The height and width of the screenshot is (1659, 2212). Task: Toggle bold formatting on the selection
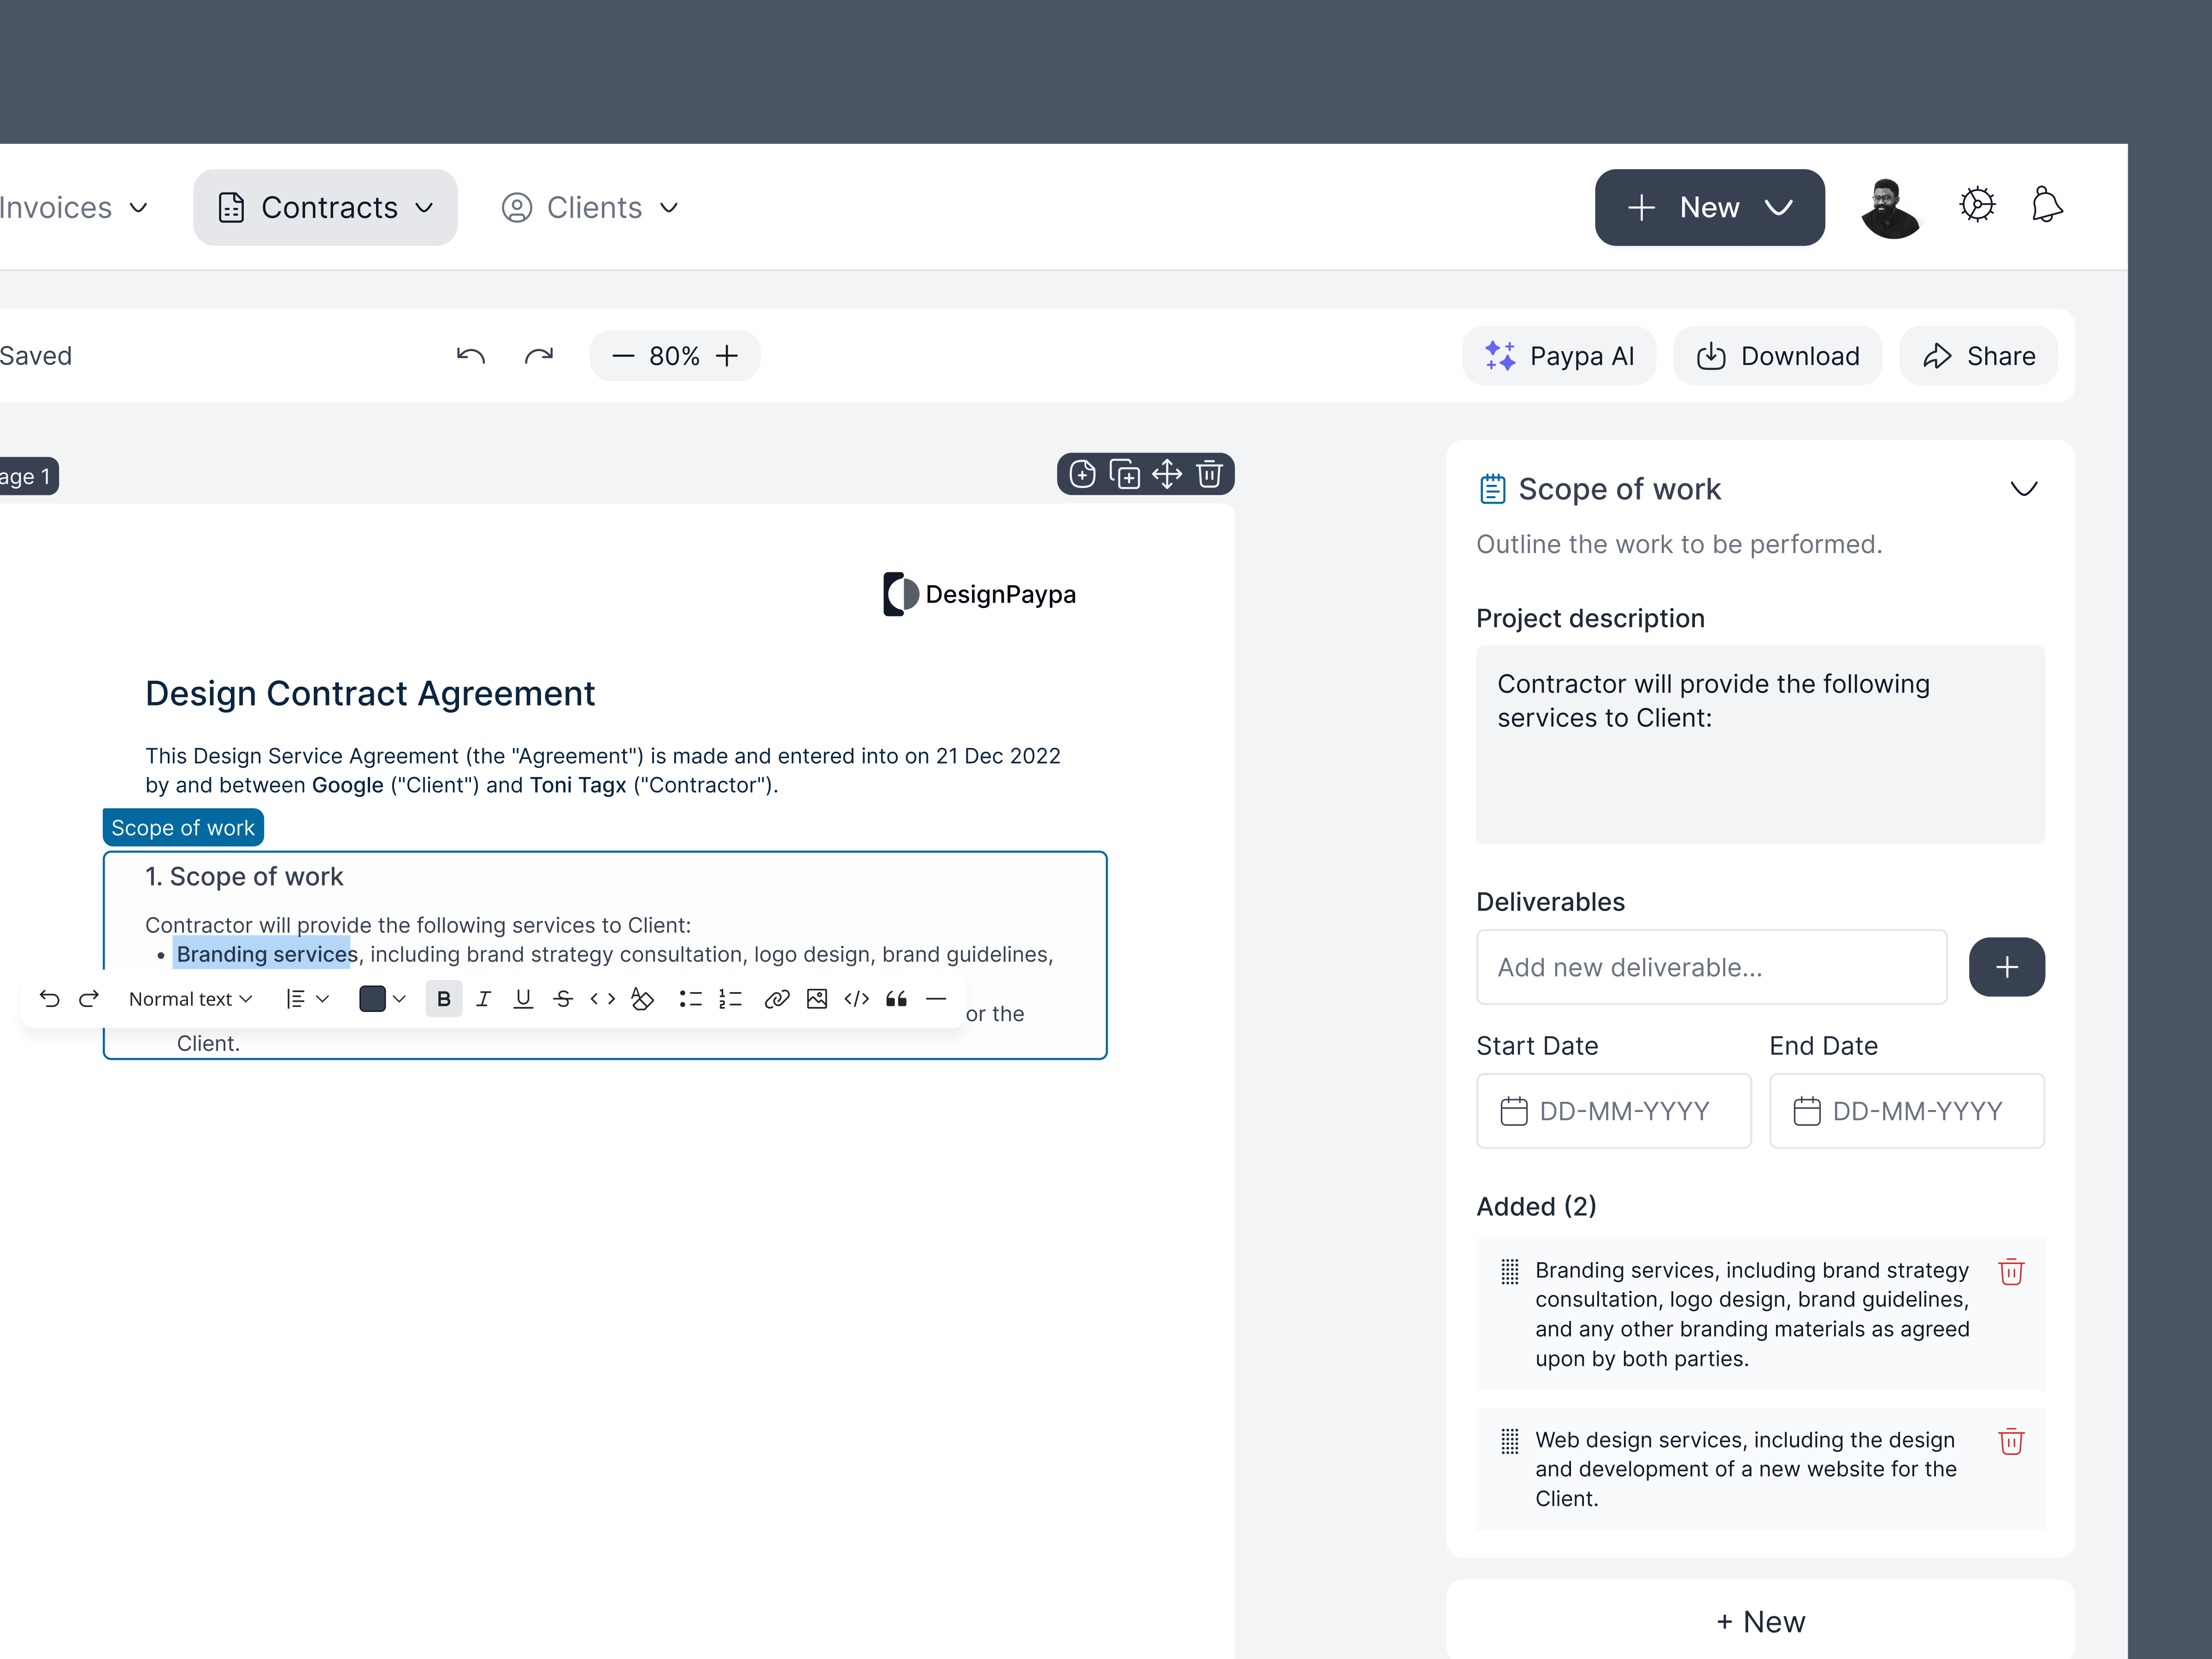[x=443, y=998]
